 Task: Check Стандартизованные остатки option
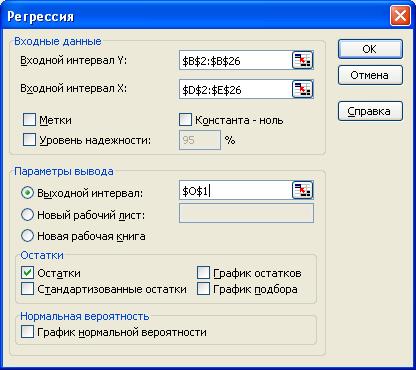27,289
